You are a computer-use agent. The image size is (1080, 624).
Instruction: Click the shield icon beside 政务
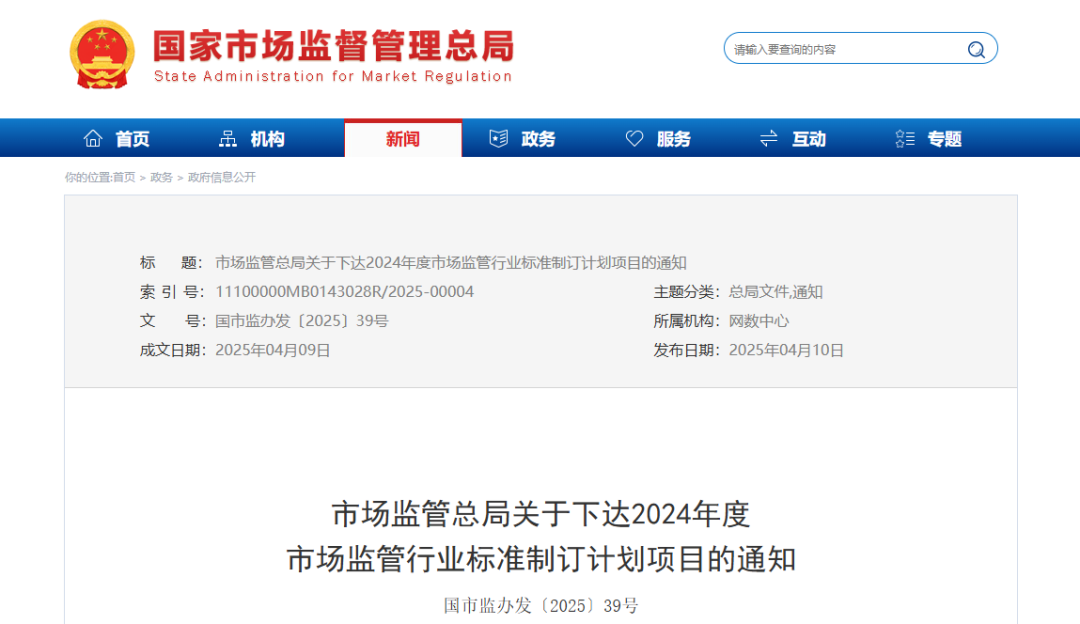[499, 139]
